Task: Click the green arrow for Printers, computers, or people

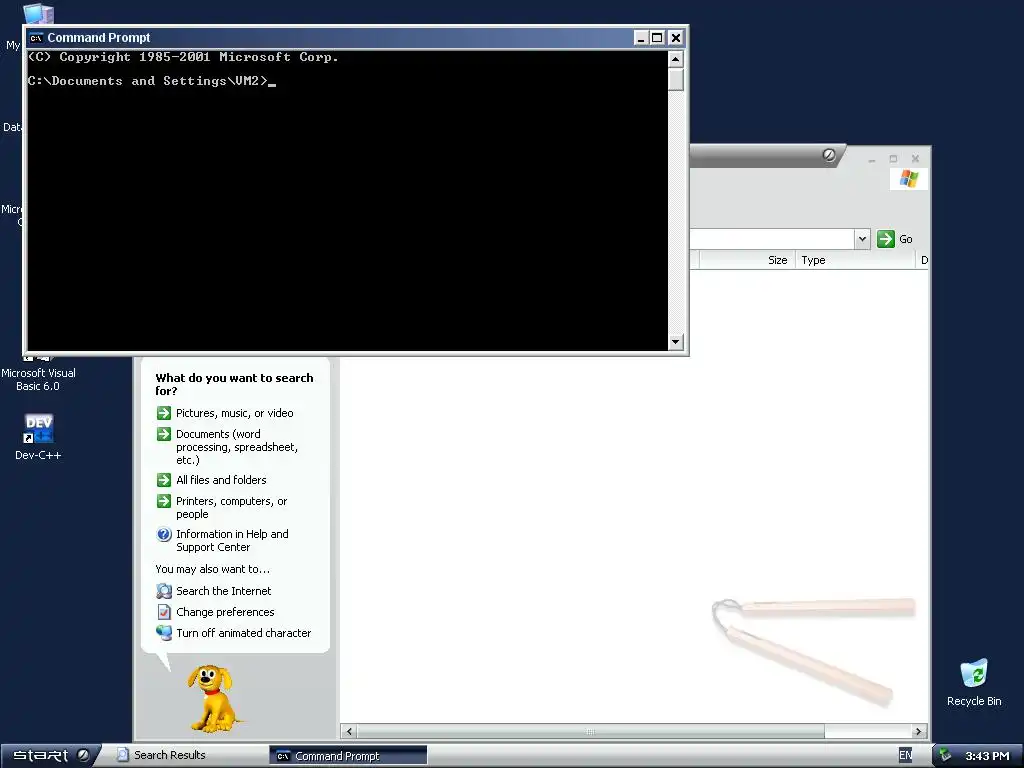Action: tap(164, 501)
